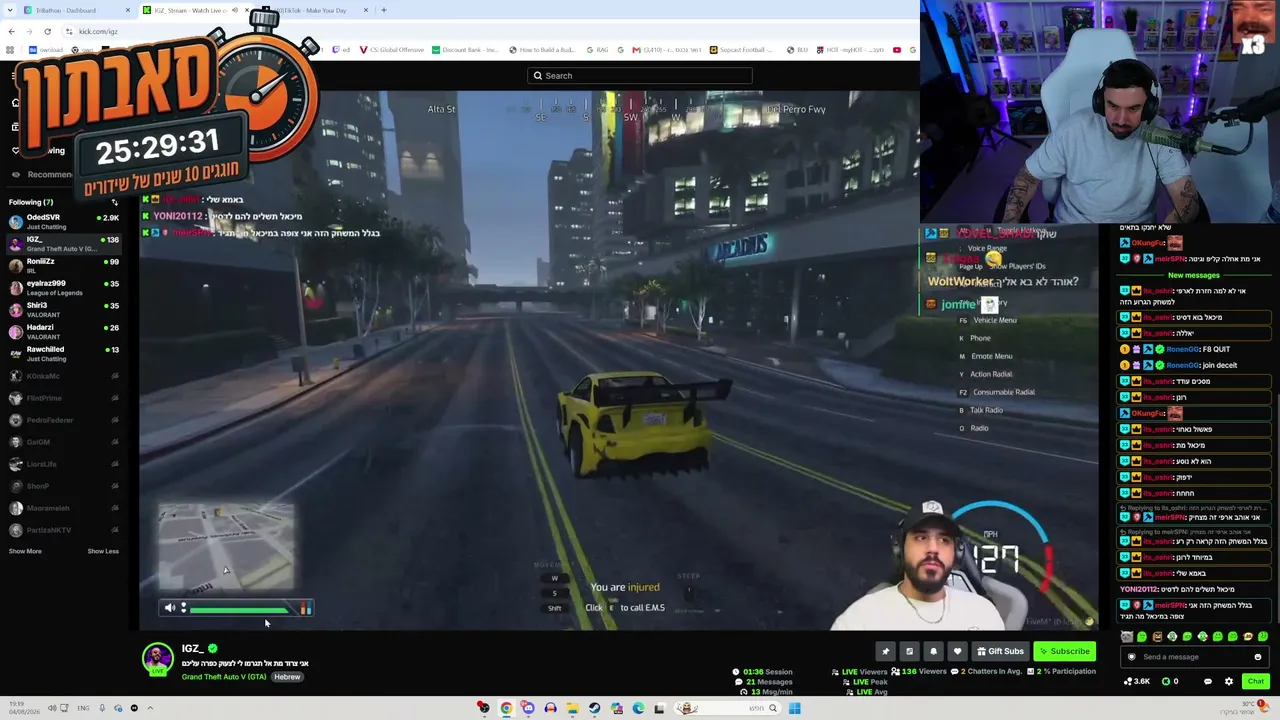This screenshot has height=720, width=1280.
Task: Mute the stream player volume icon
Action: 170,608
